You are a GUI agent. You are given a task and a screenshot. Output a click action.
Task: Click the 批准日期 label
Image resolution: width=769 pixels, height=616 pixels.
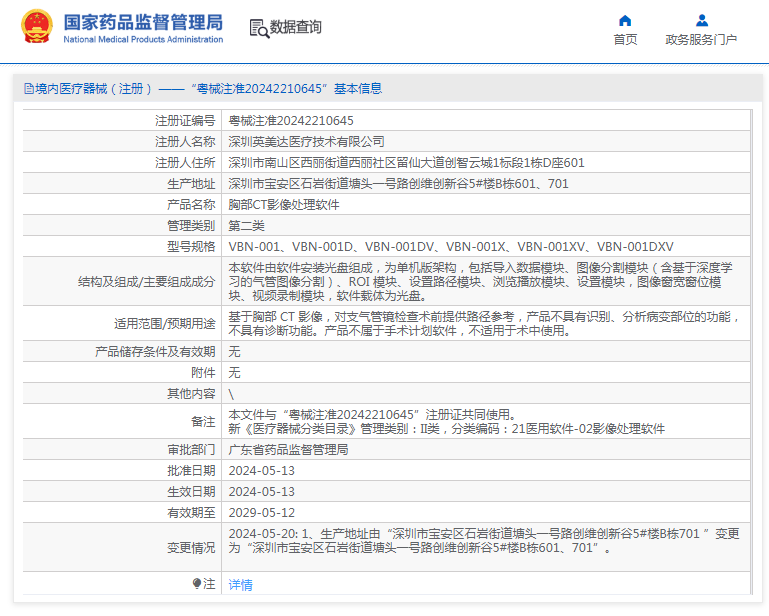191,471
